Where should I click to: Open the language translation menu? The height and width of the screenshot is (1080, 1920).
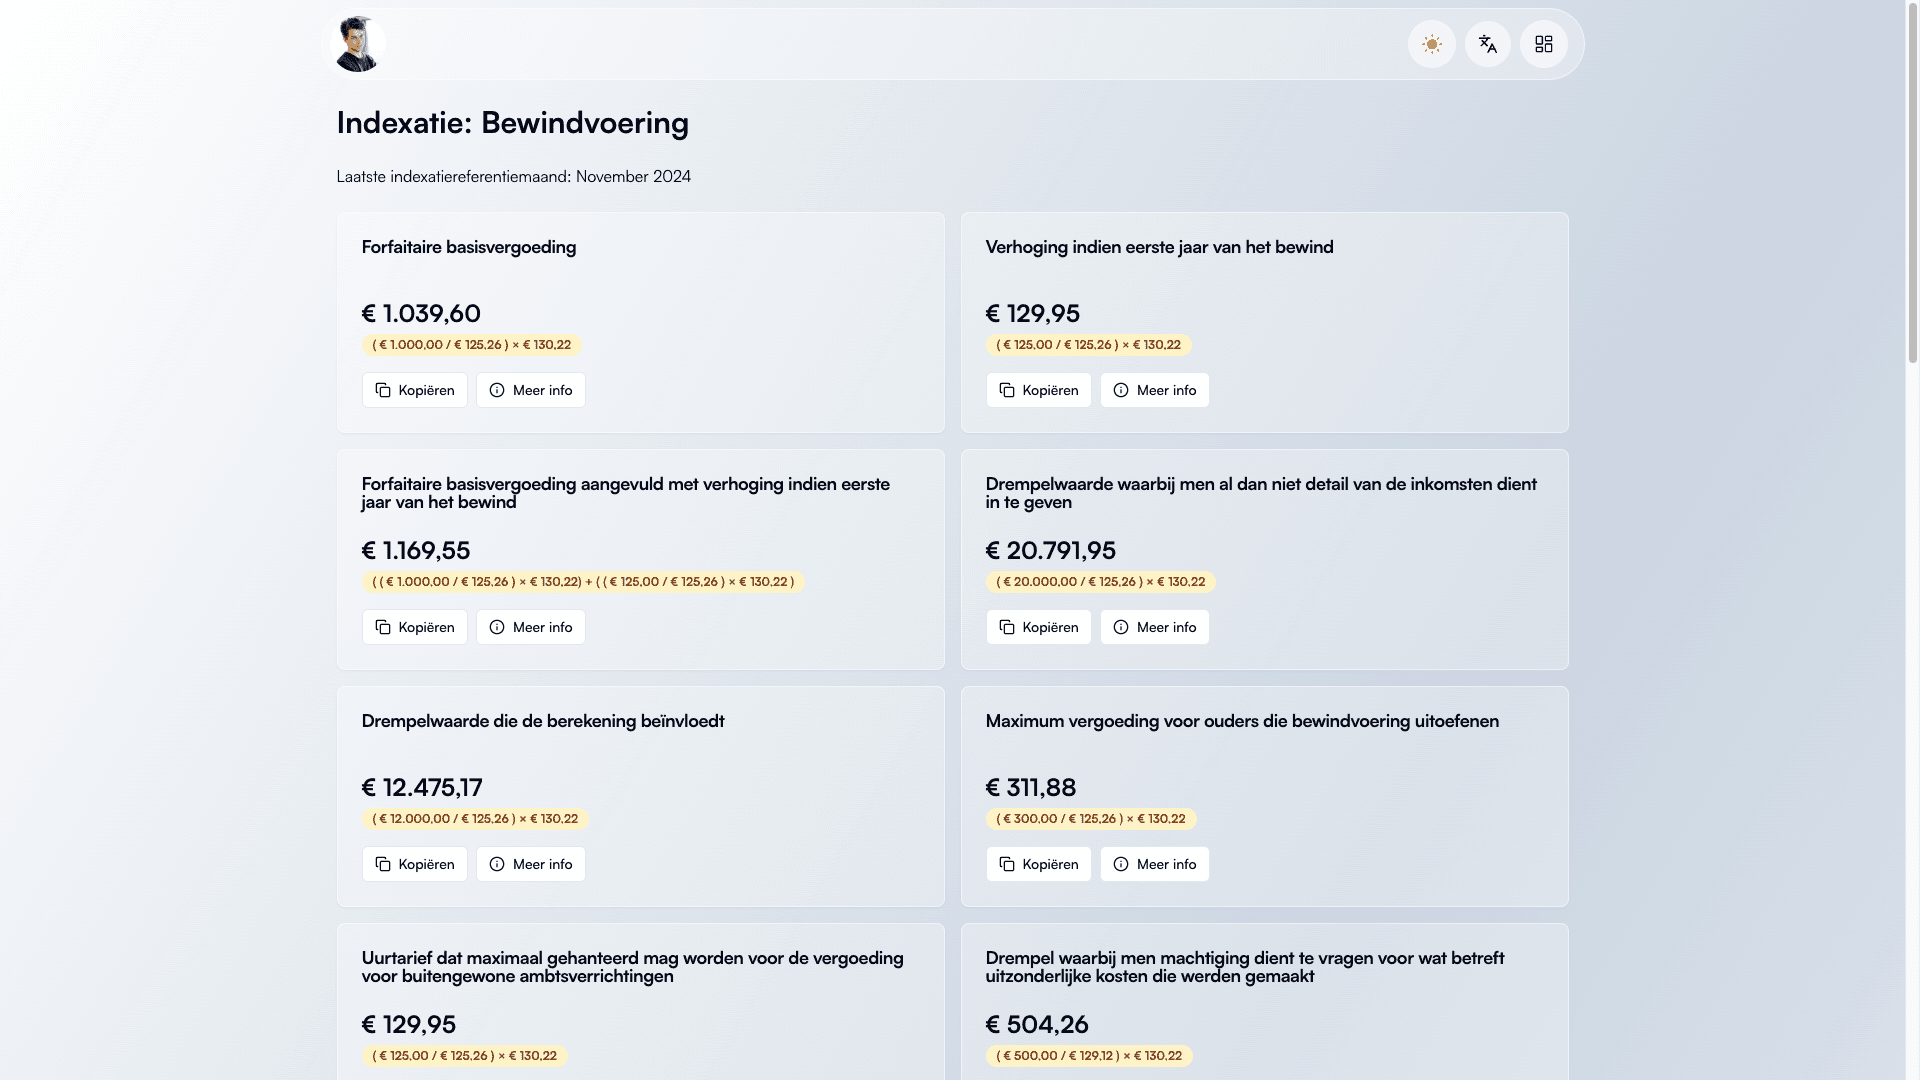pos(1487,44)
